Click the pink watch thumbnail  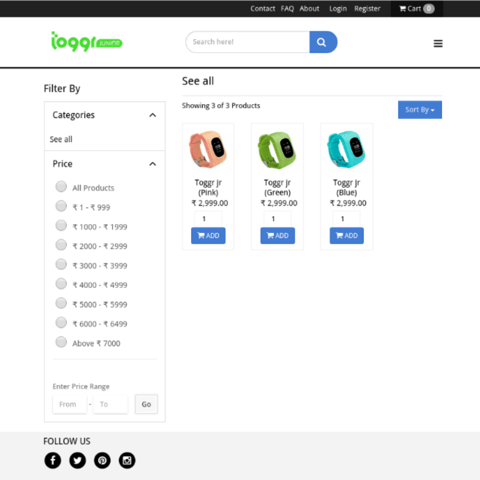(208, 149)
